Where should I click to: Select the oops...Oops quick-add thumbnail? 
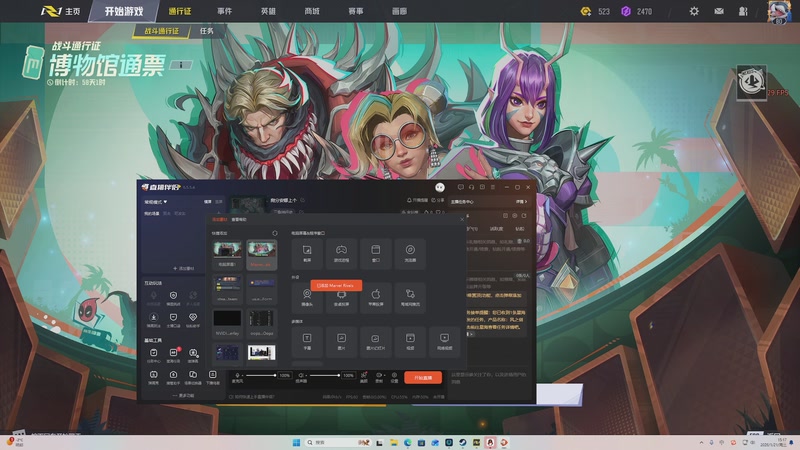click(262, 323)
